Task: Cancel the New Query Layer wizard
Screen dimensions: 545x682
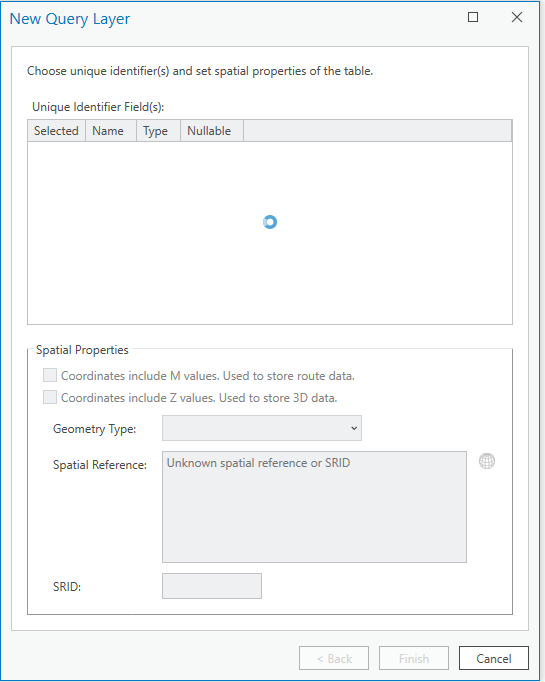Action: pyautogui.click(x=494, y=658)
